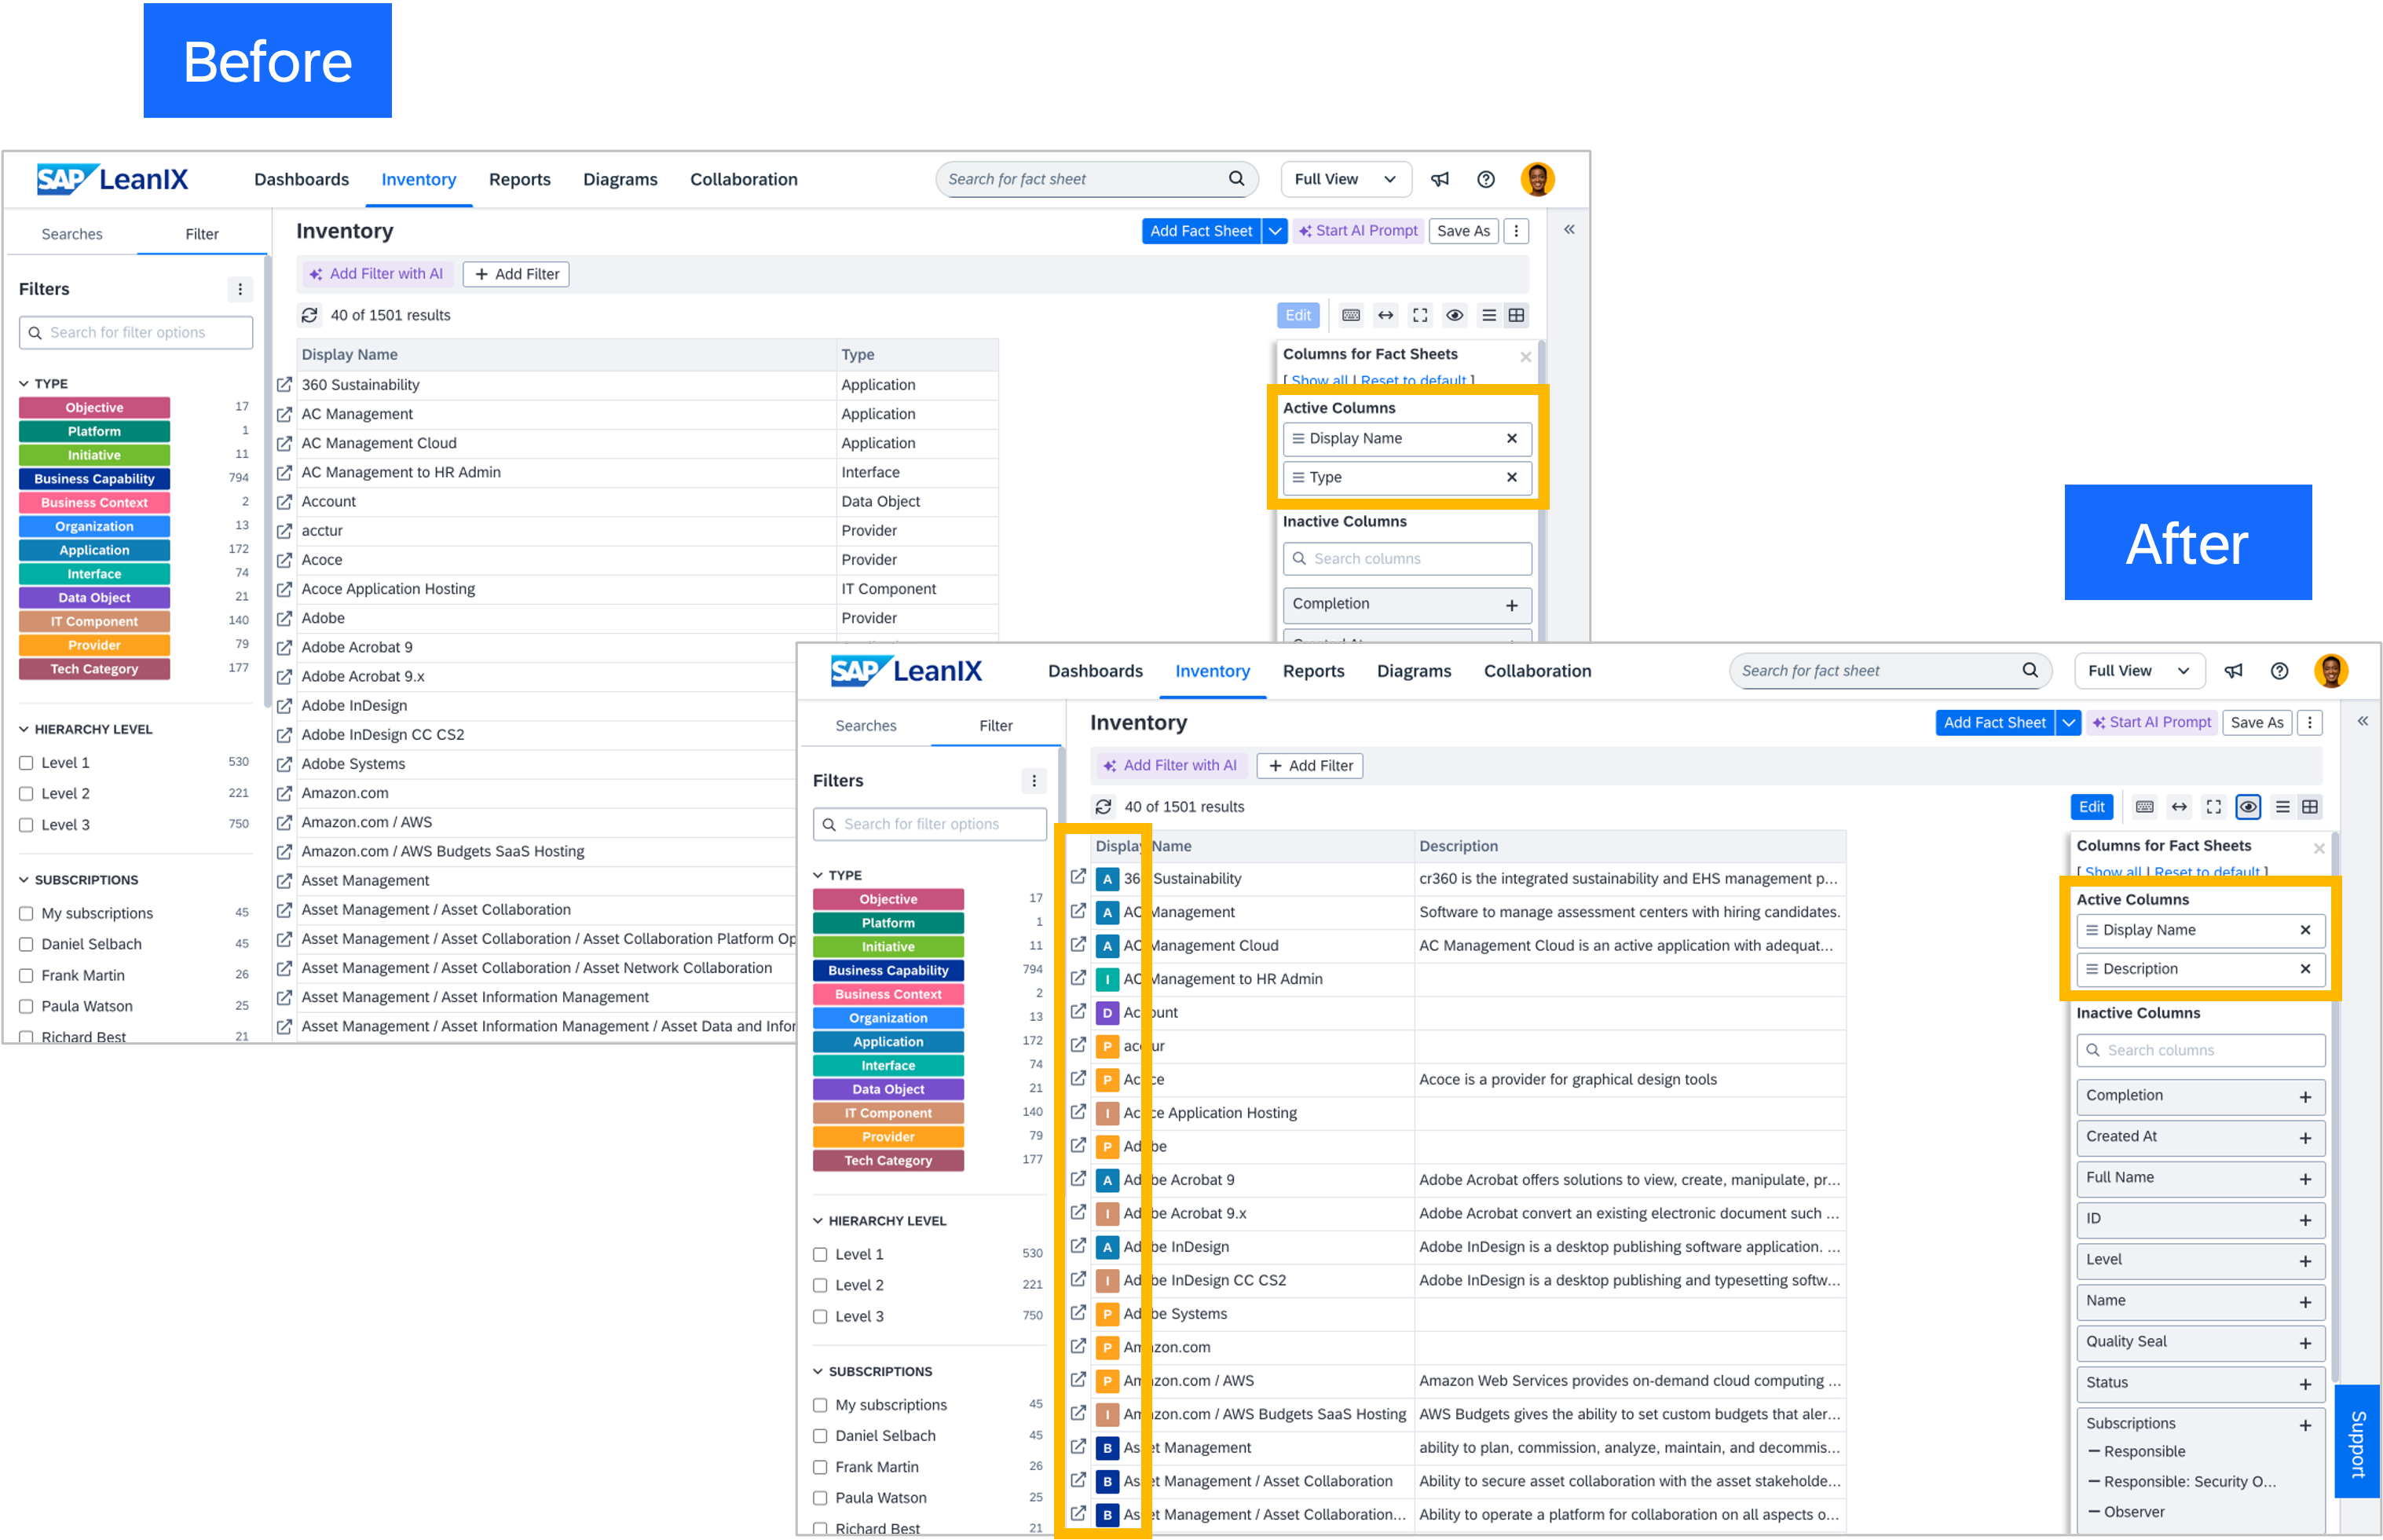Viewport: 2383px width, 1540px height.
Task: Open Full View dropdown in Before window
Action: click(1346, 179)
